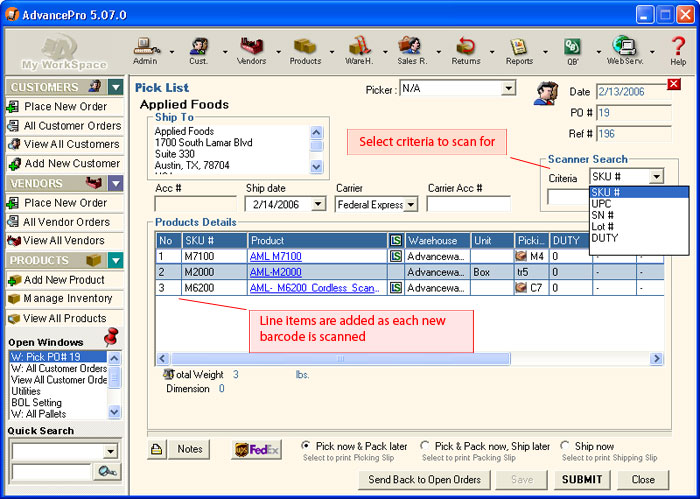Viewport: 700px width, 499px height.
Task: Select Pick & Pack now, Ship later
Action: coord(425,445)
